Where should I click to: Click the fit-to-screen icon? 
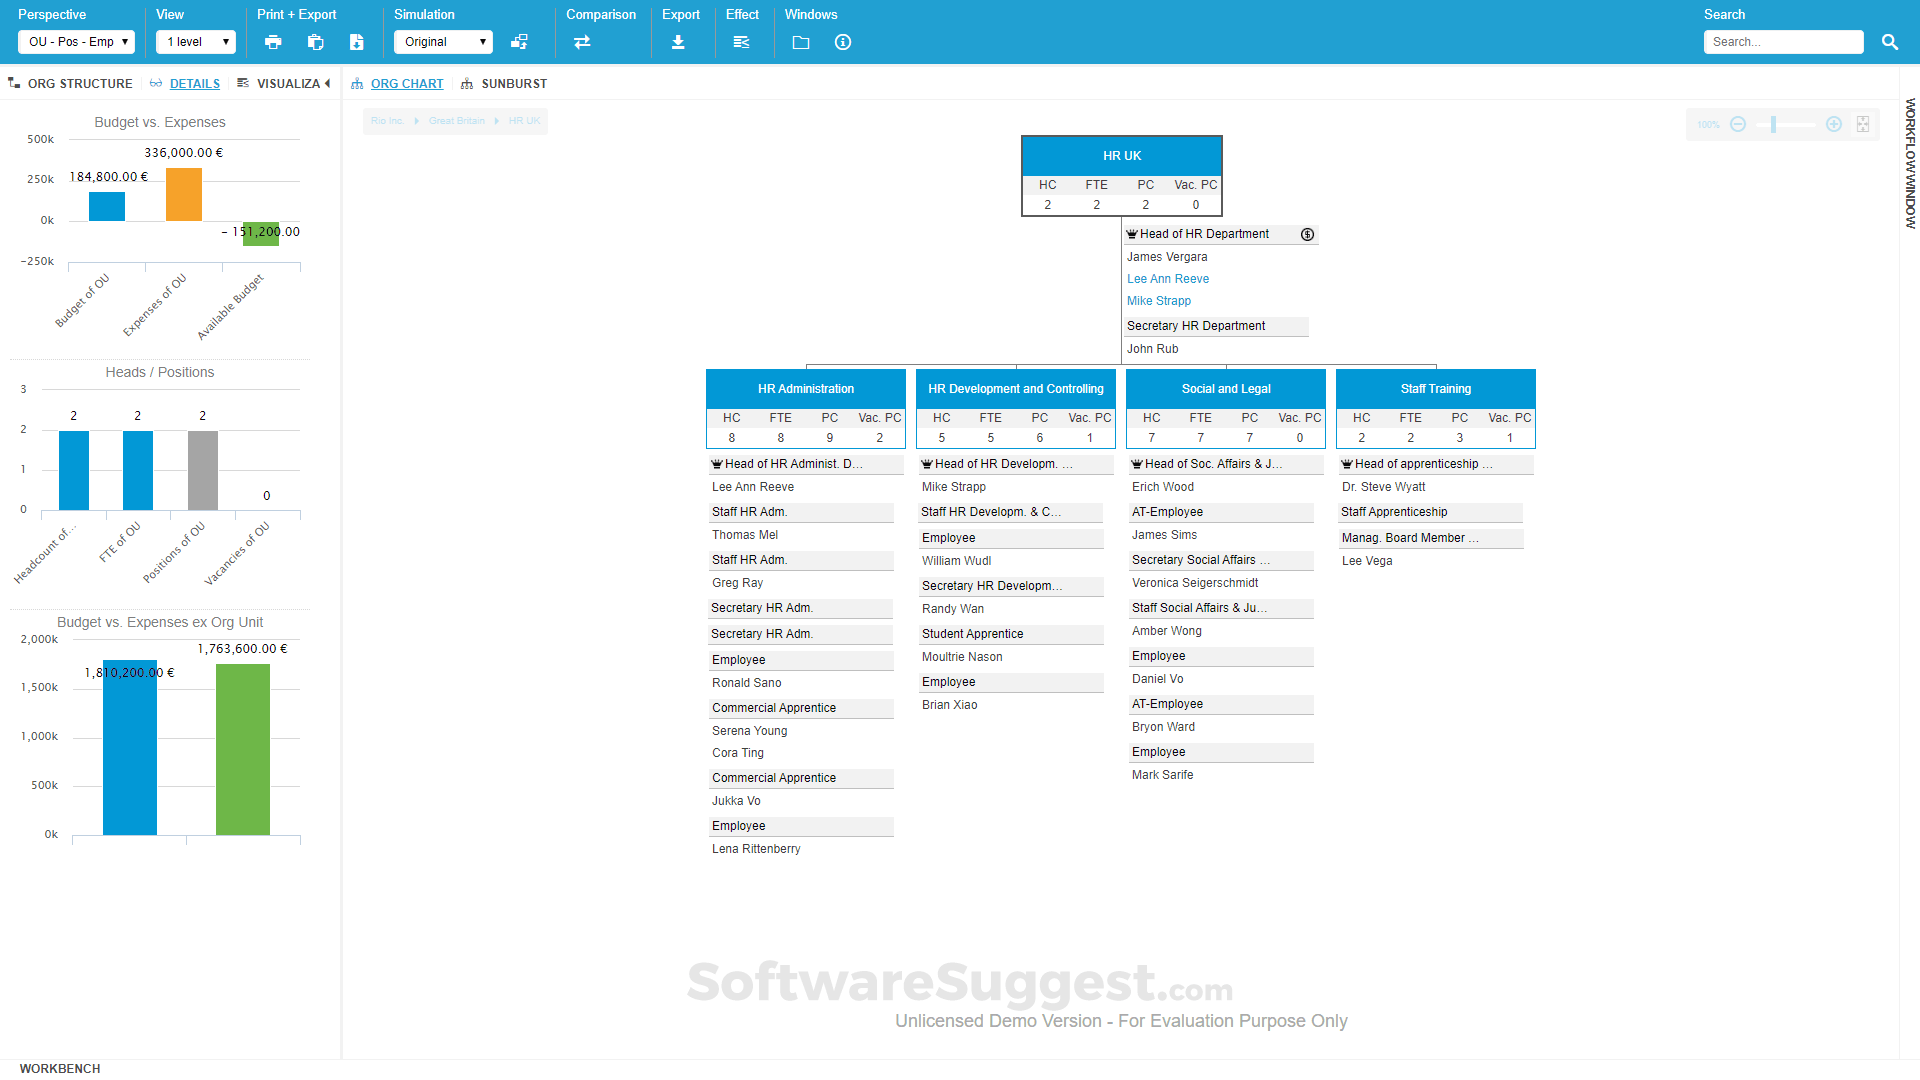pos(1862,124)
